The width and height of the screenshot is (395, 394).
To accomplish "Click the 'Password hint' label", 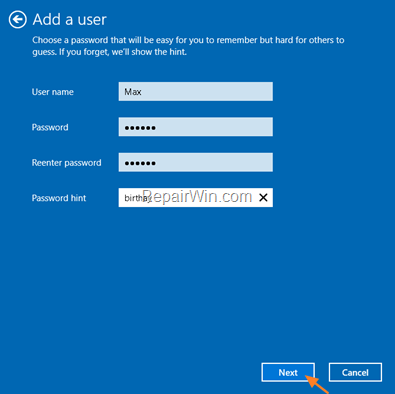I will [59, 198].
